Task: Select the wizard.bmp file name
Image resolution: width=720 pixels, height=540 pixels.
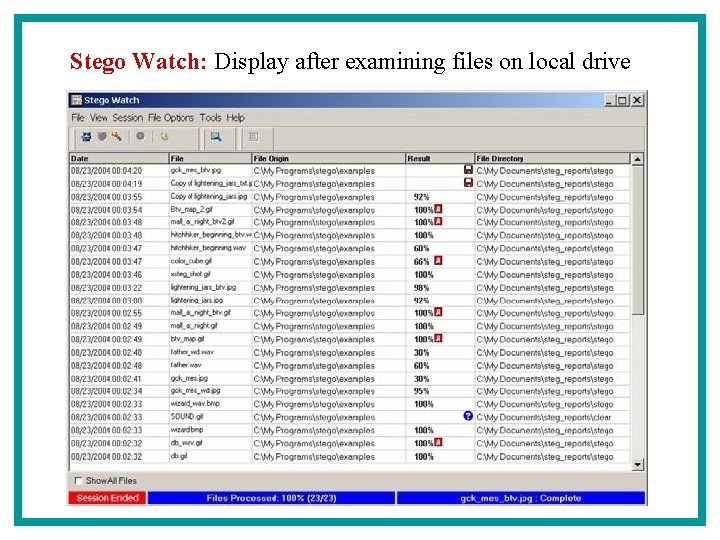Action: pos(187,430)
